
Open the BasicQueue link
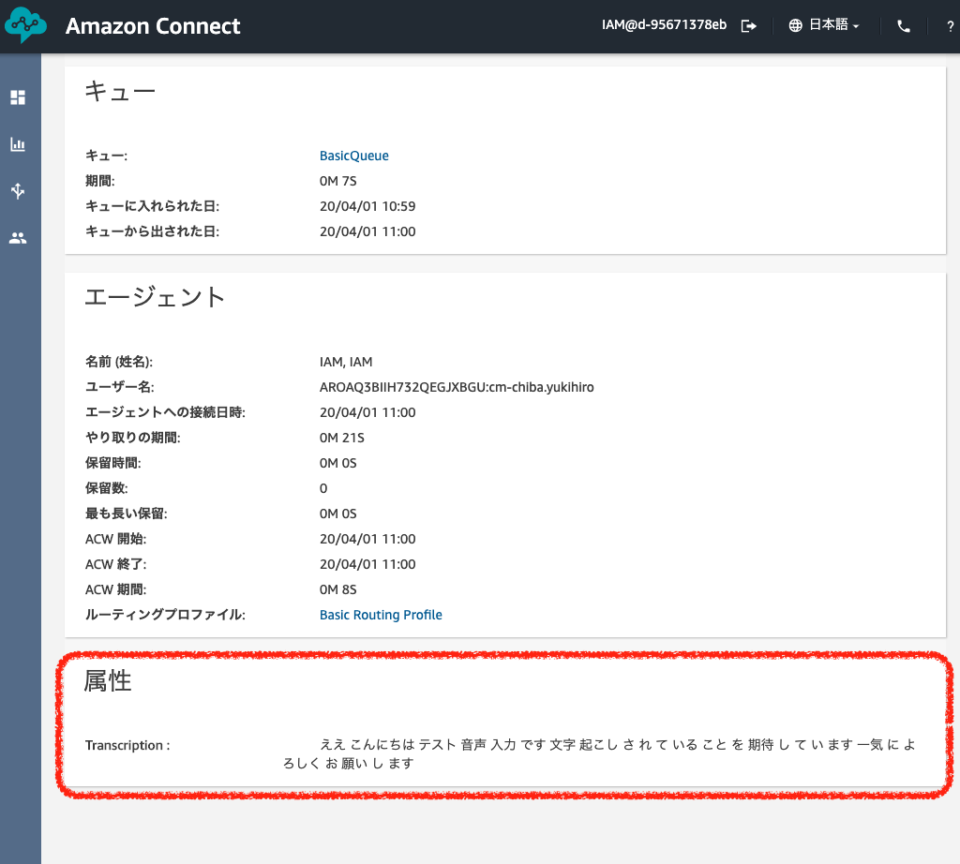354,156
